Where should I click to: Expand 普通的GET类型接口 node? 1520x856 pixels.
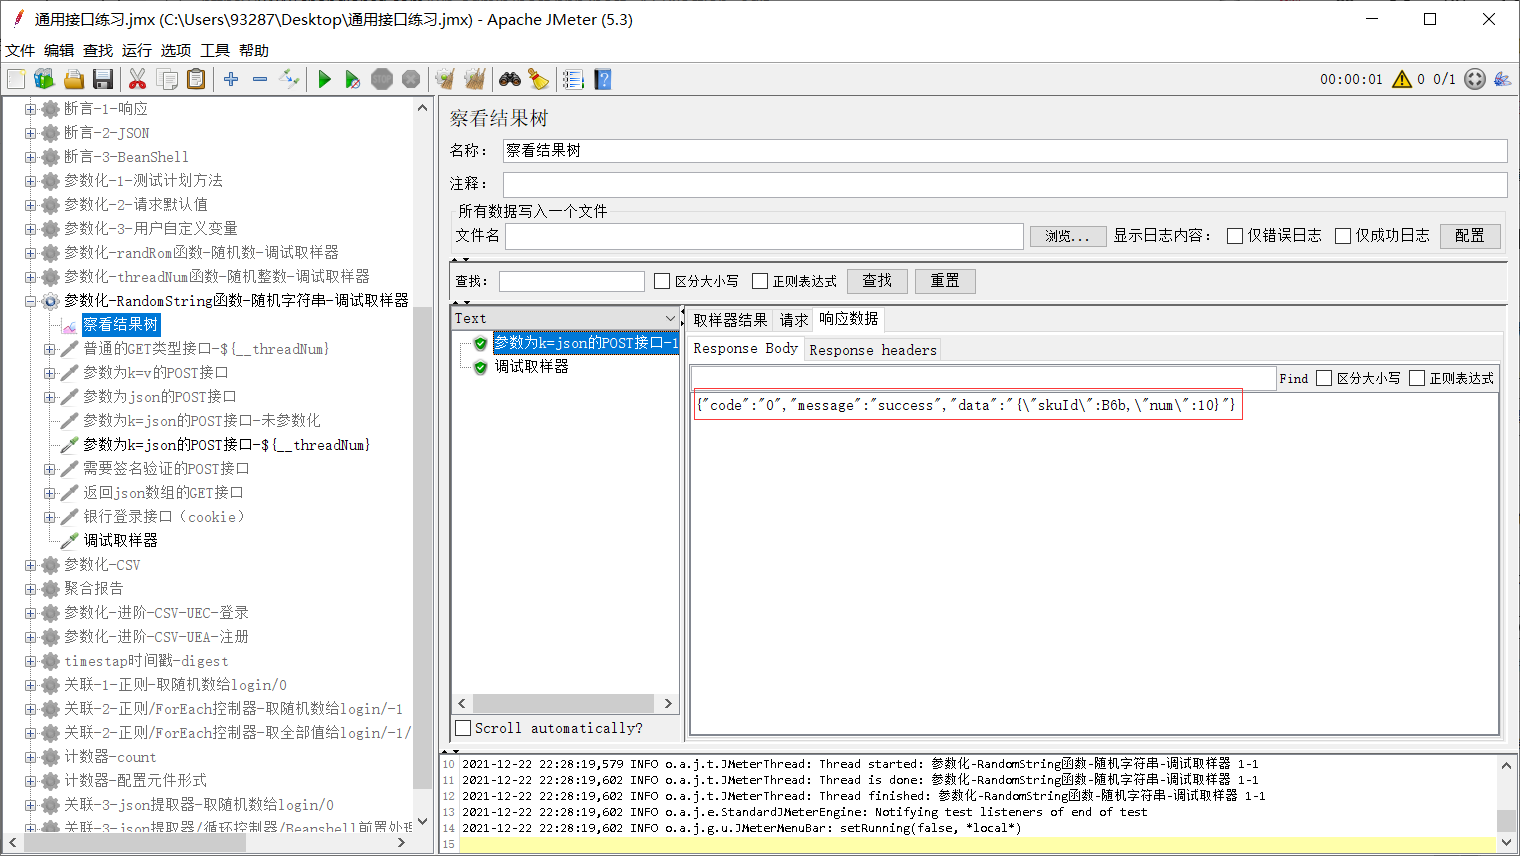pos(50,349)
